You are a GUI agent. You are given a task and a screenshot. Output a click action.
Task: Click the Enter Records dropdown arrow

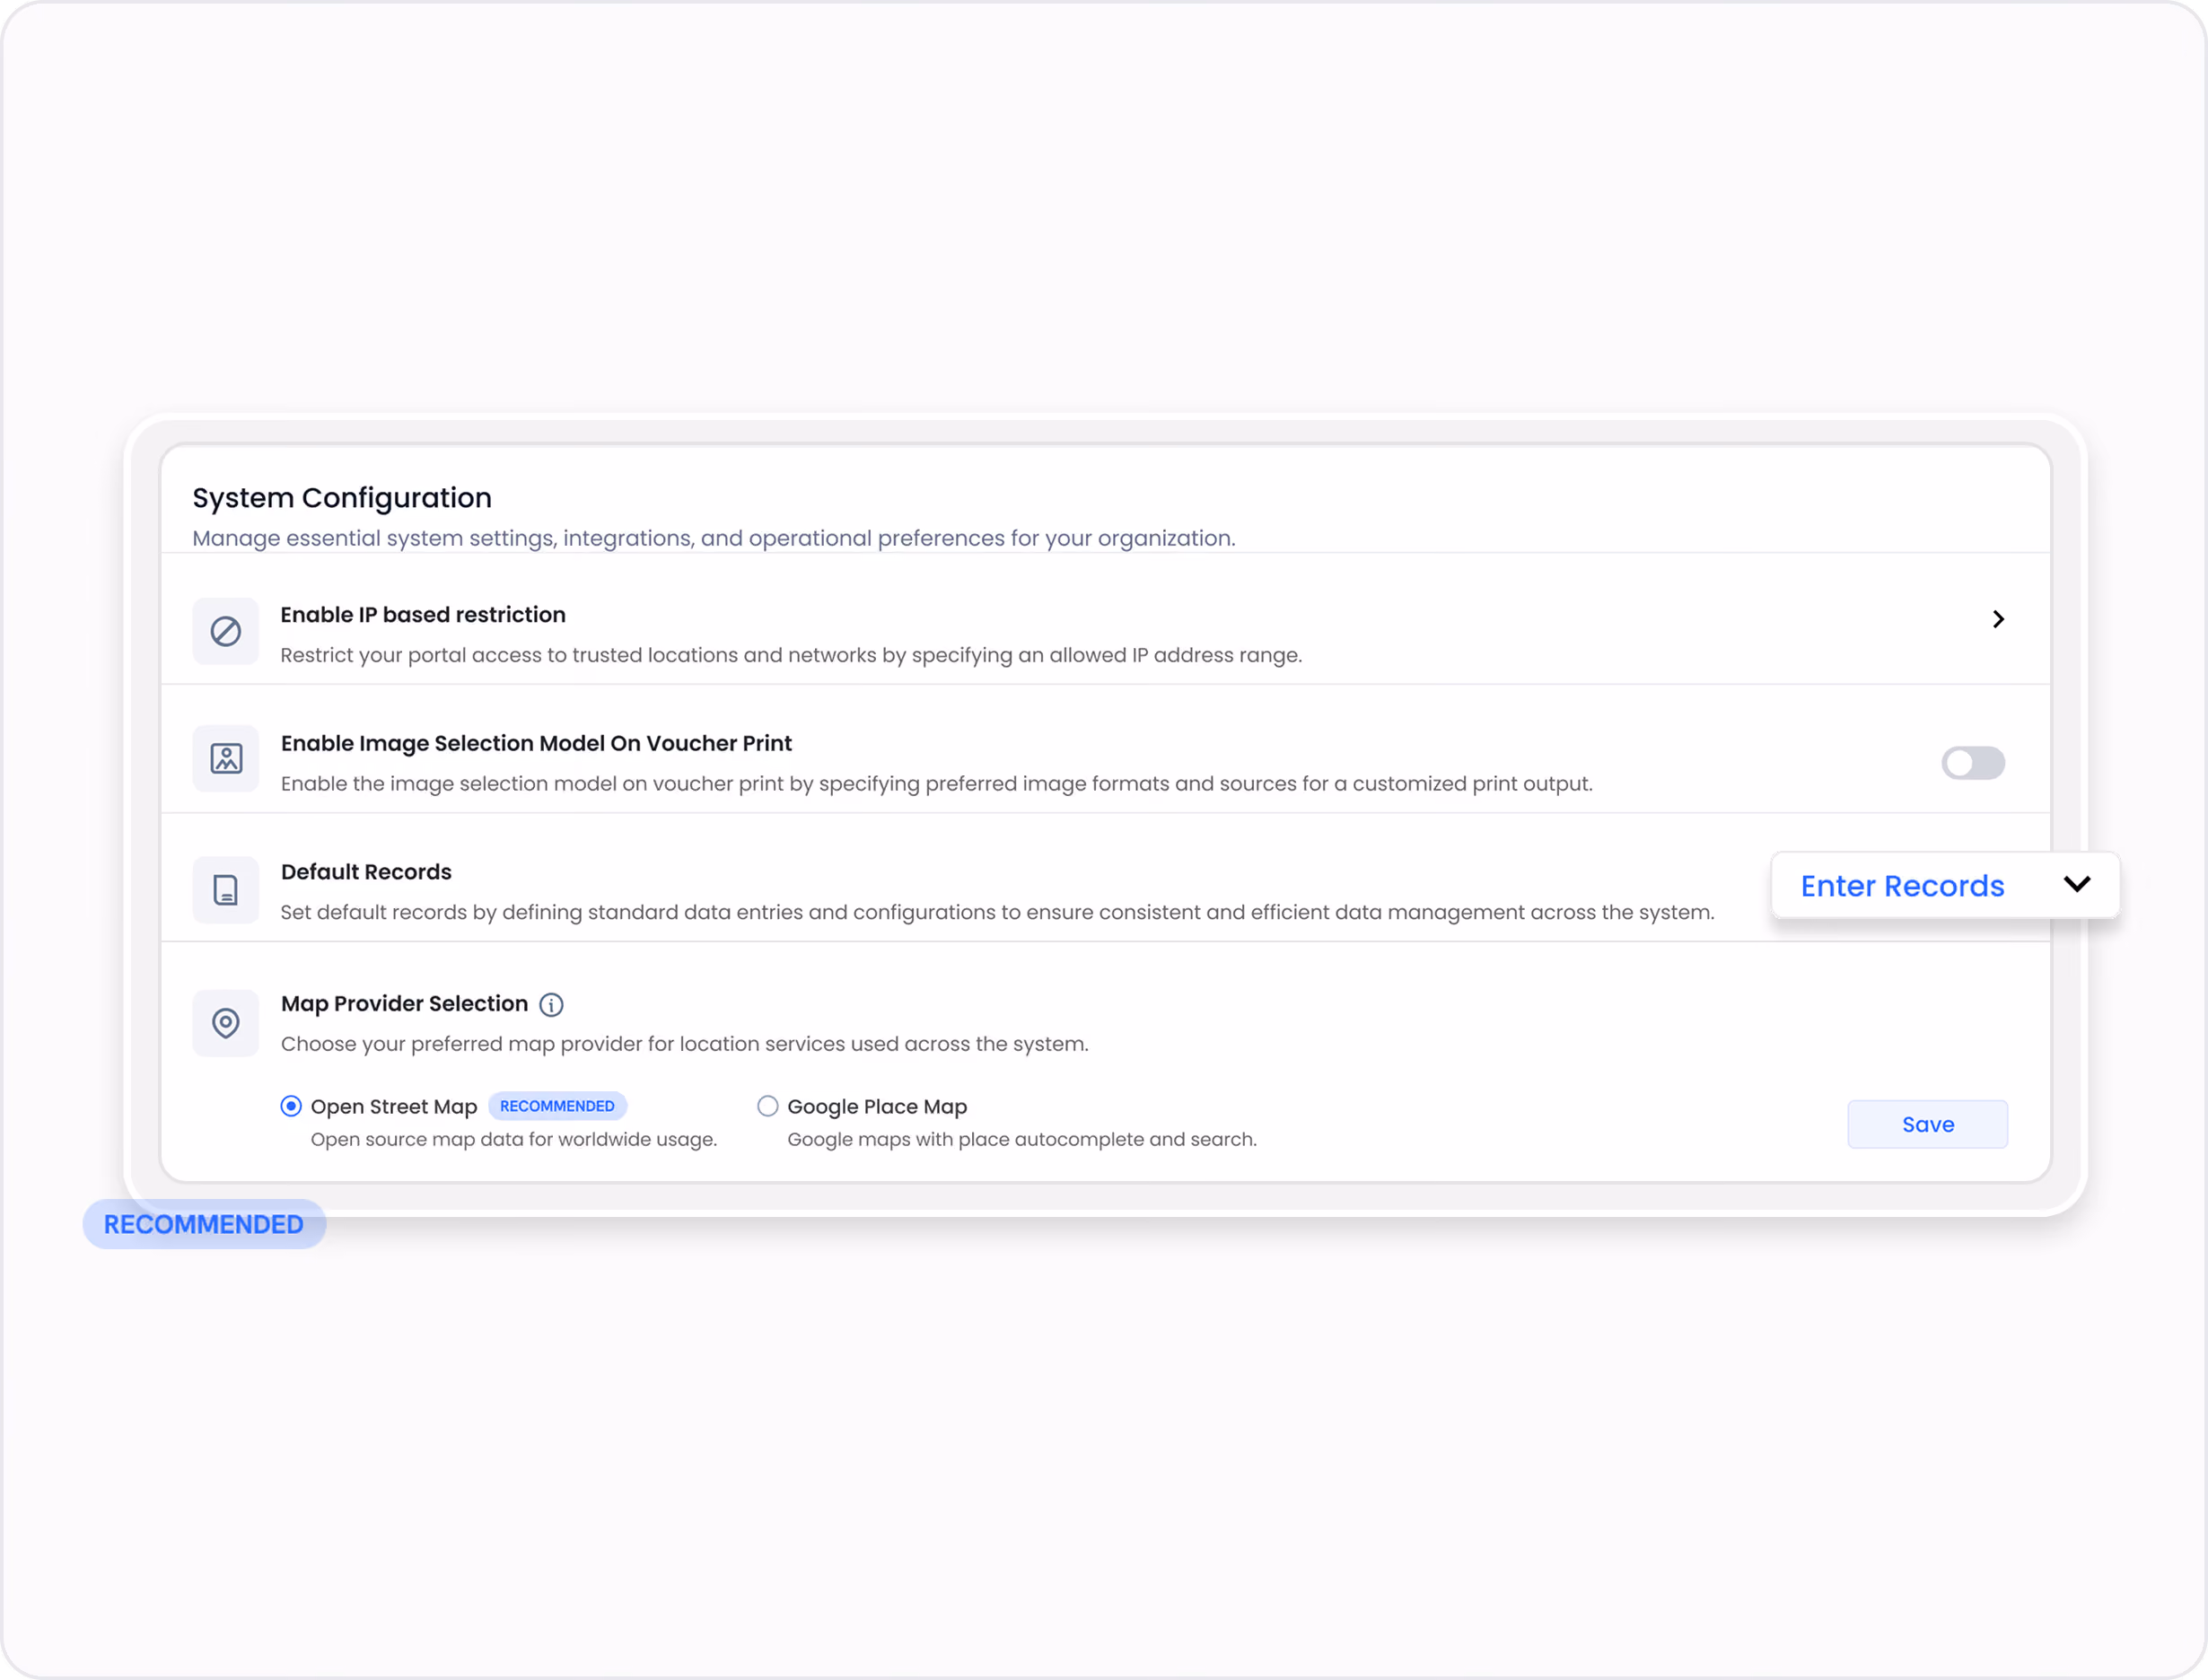click(2077, 884)
